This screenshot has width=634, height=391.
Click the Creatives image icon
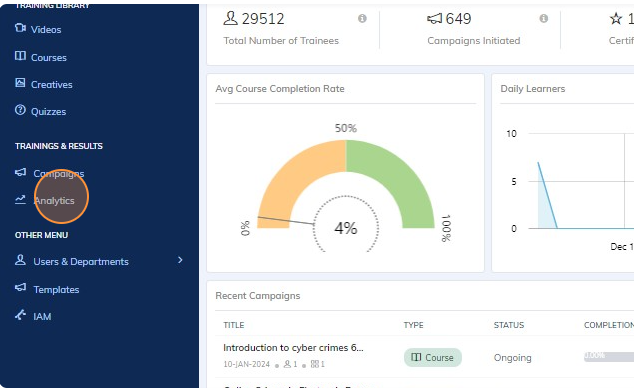(20, 83)
